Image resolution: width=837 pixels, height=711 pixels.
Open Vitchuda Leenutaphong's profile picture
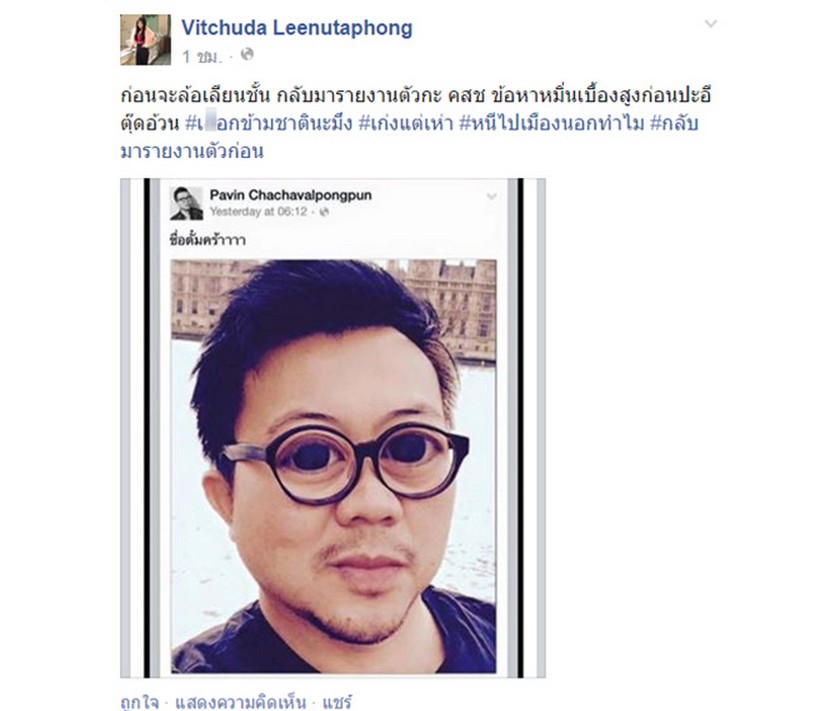coord(145,40)
